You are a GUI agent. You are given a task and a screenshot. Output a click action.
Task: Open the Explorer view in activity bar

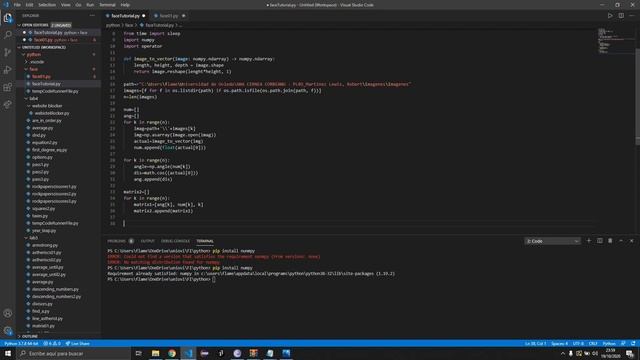click(x=8, y=18)
